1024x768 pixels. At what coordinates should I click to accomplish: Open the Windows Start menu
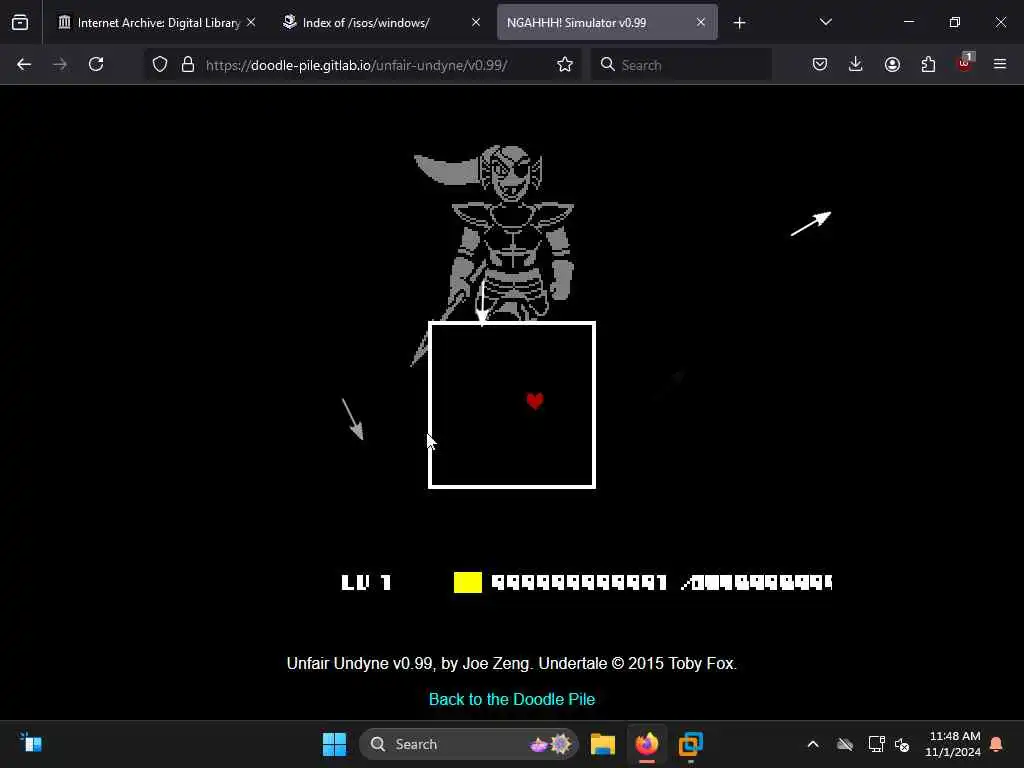click(334, 744)
